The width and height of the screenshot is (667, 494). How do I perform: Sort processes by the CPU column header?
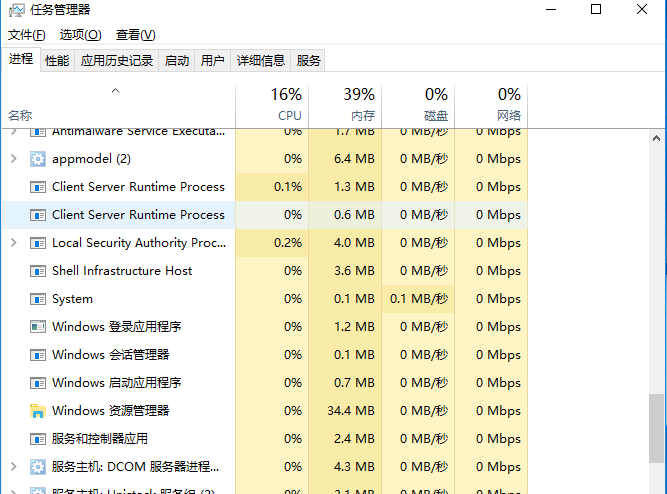coord(272,106)
